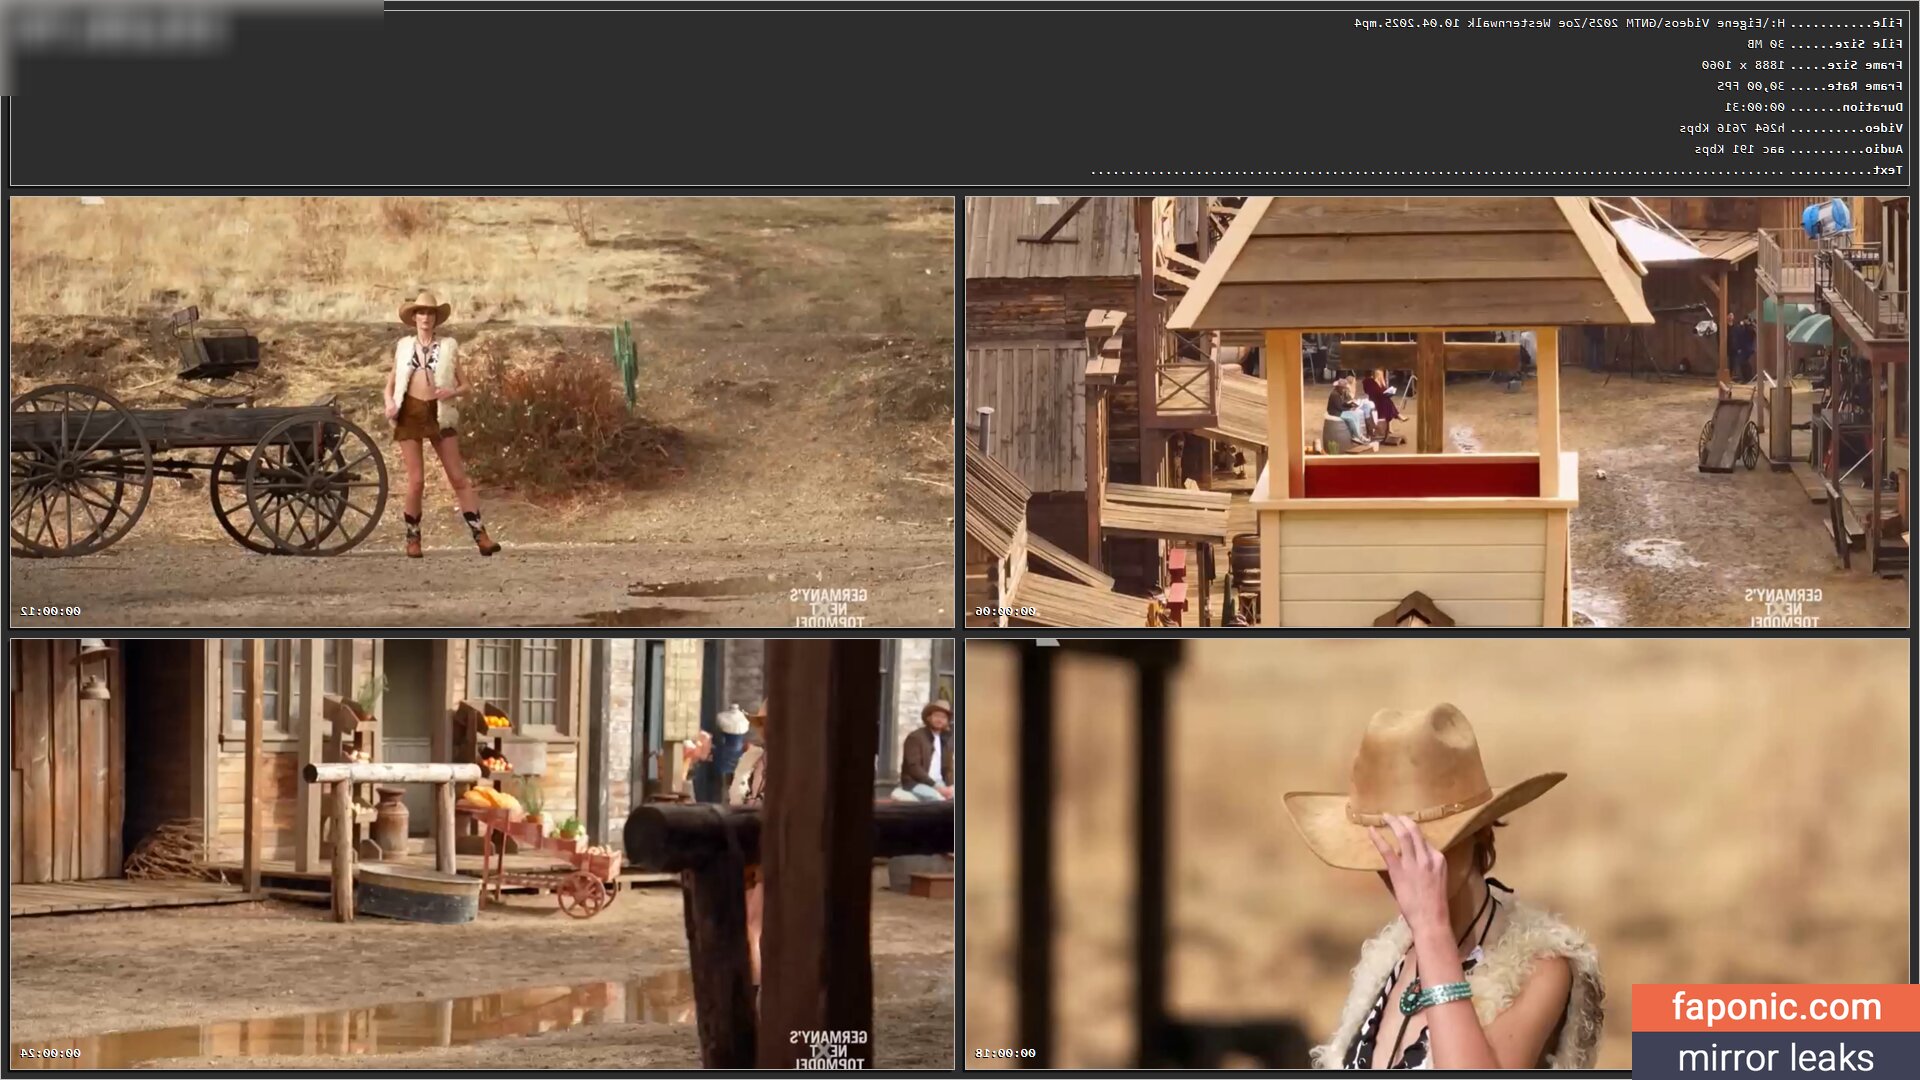
Task: Select the mirrored 'Audio aac 191 Kbps' line
Action: [1799, 149]
